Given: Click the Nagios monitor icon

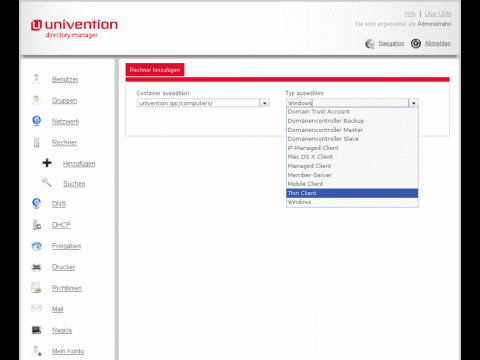Looking at the screenshot, I should click(x=36, y=330).
